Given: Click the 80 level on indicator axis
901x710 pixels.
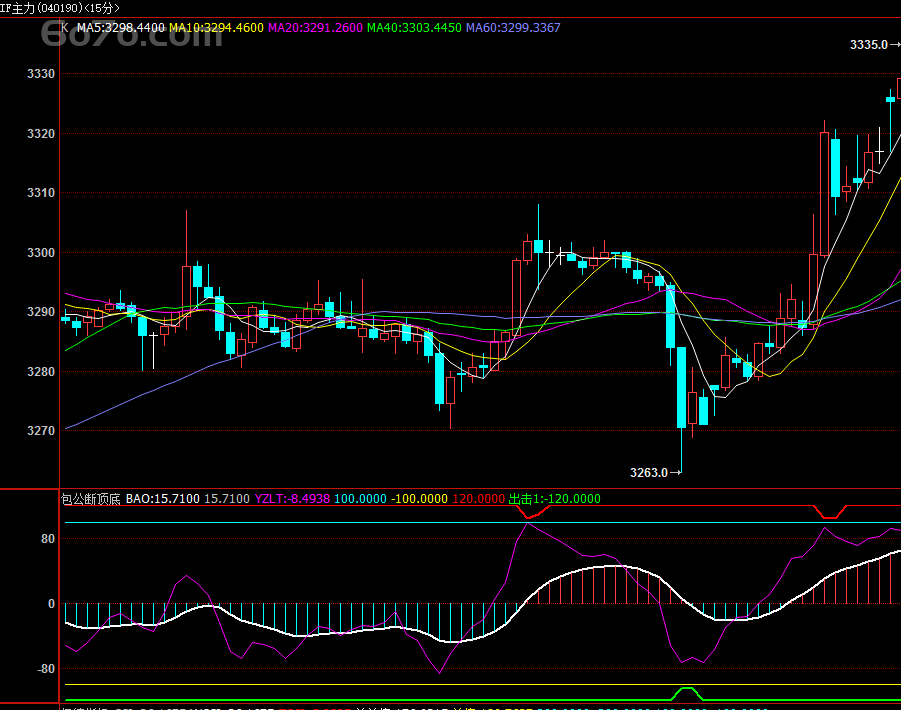Looking at the screenshot, I should pyautogui.click(x=48, y=539).
